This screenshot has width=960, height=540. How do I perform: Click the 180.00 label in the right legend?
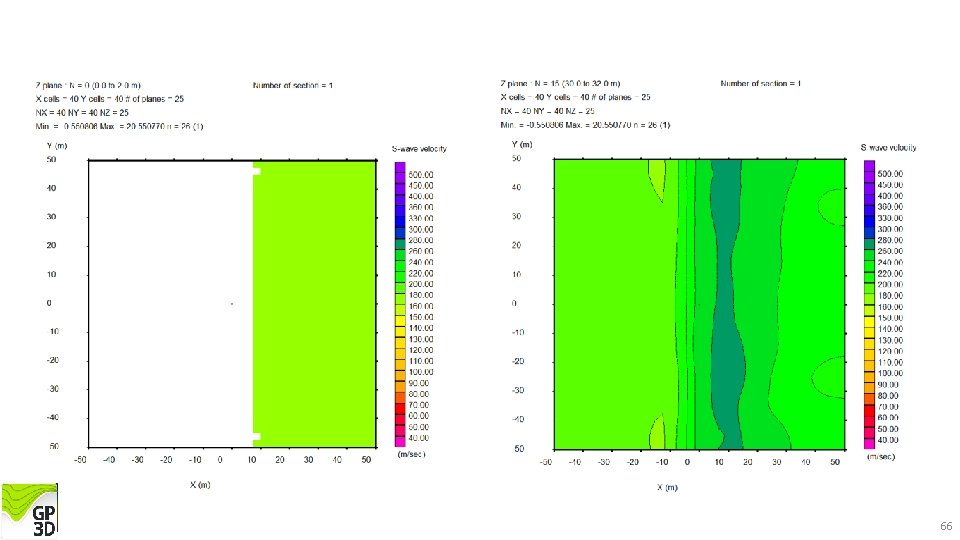click(890, 296)
